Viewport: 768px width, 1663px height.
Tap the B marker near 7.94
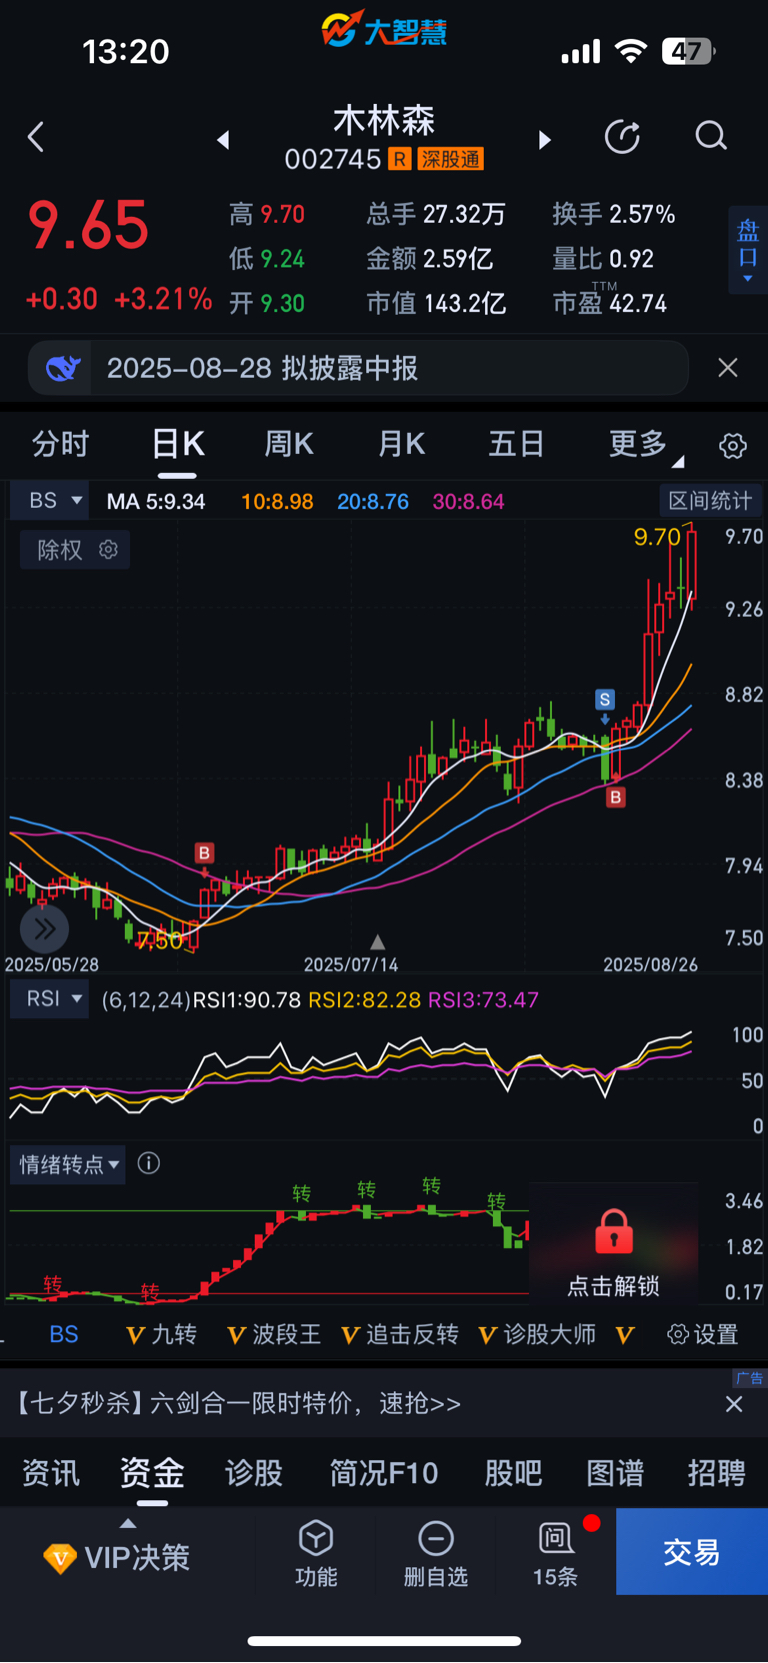point(204,853)
